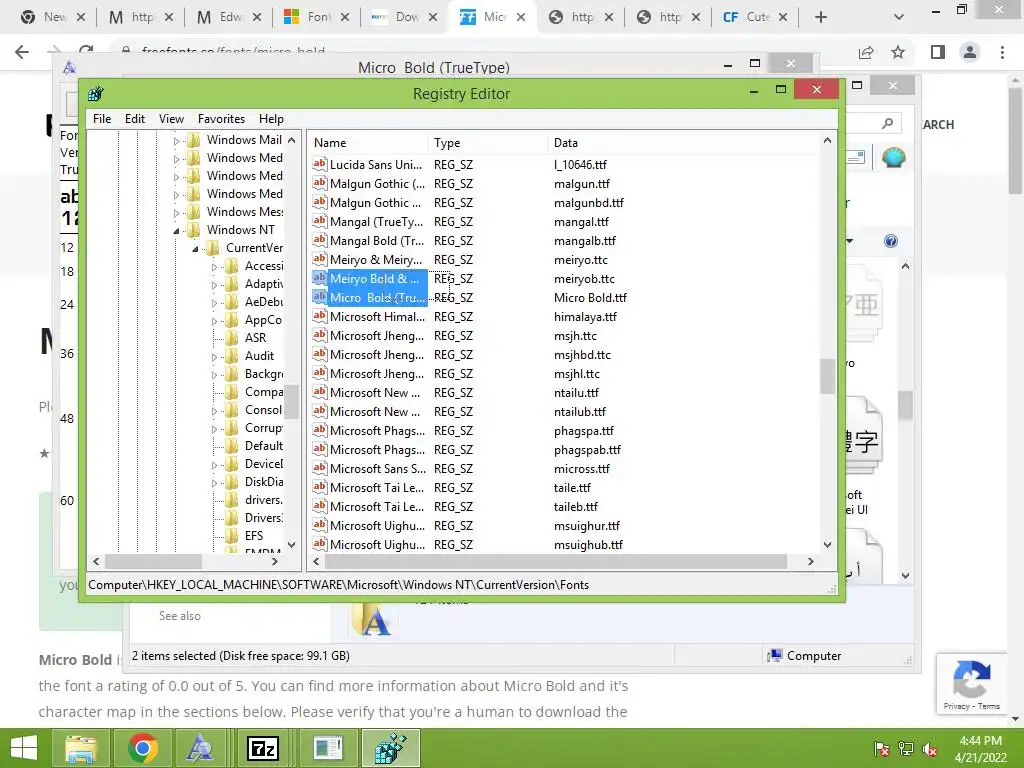Expand the AeDebug key node
Image resolution: width=1024 pixels, height=768 pixels.
tap(214, 302)
